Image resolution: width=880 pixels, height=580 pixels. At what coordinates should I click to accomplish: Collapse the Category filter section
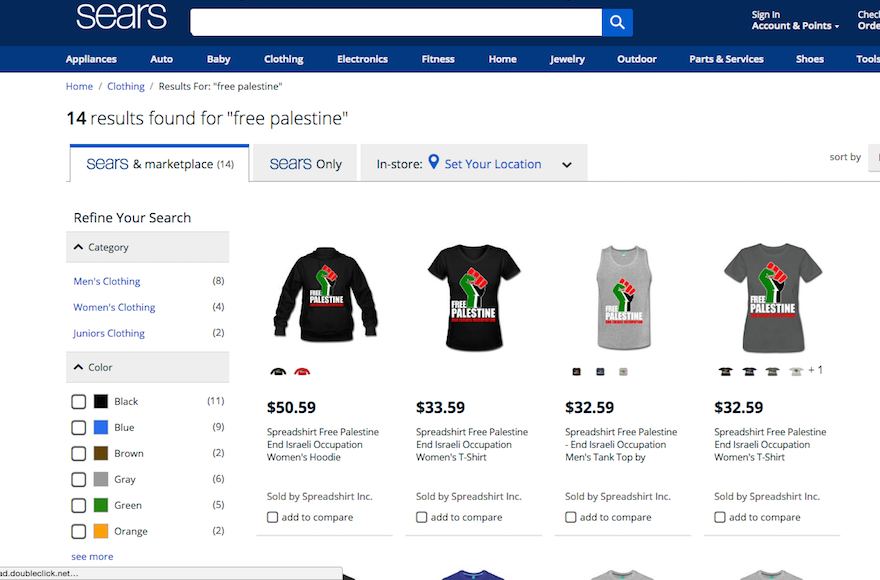click(78, 247)
